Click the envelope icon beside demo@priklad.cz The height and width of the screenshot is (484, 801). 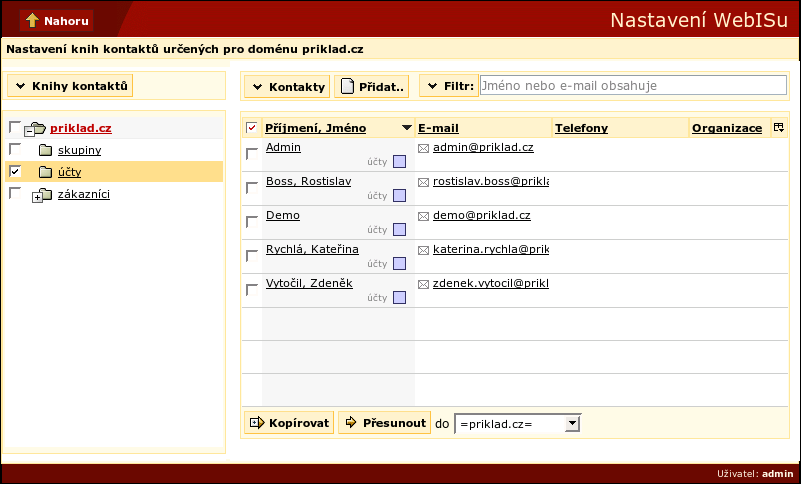[423, 216]
